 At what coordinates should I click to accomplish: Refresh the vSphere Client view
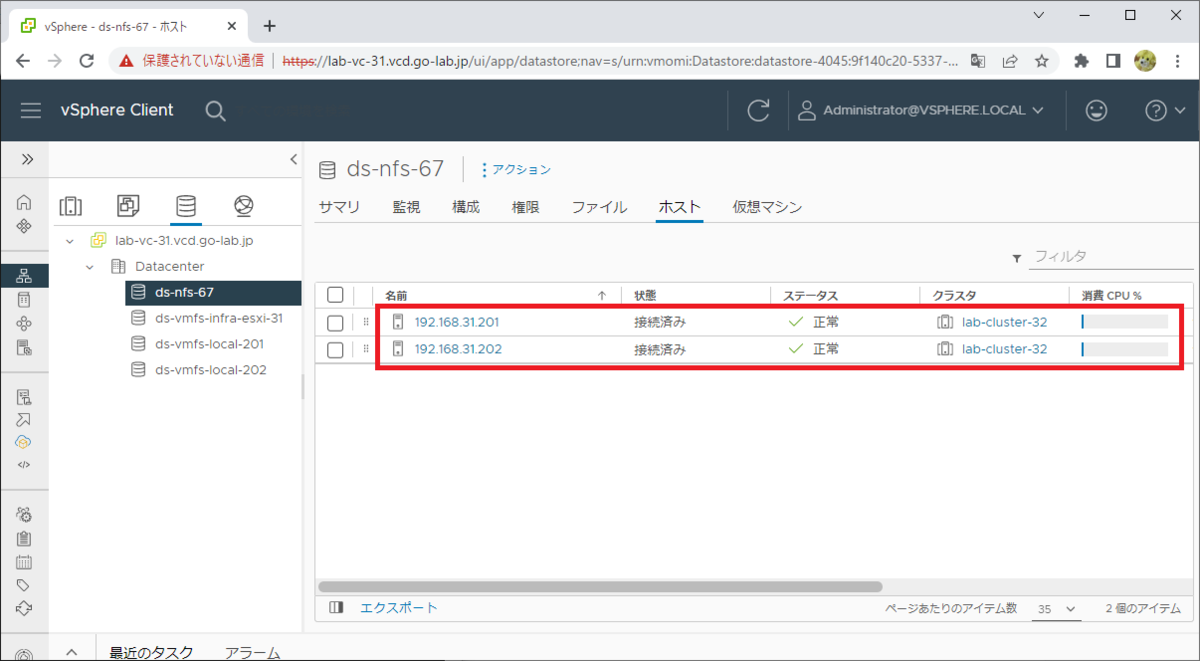click(x=759, y=110)
